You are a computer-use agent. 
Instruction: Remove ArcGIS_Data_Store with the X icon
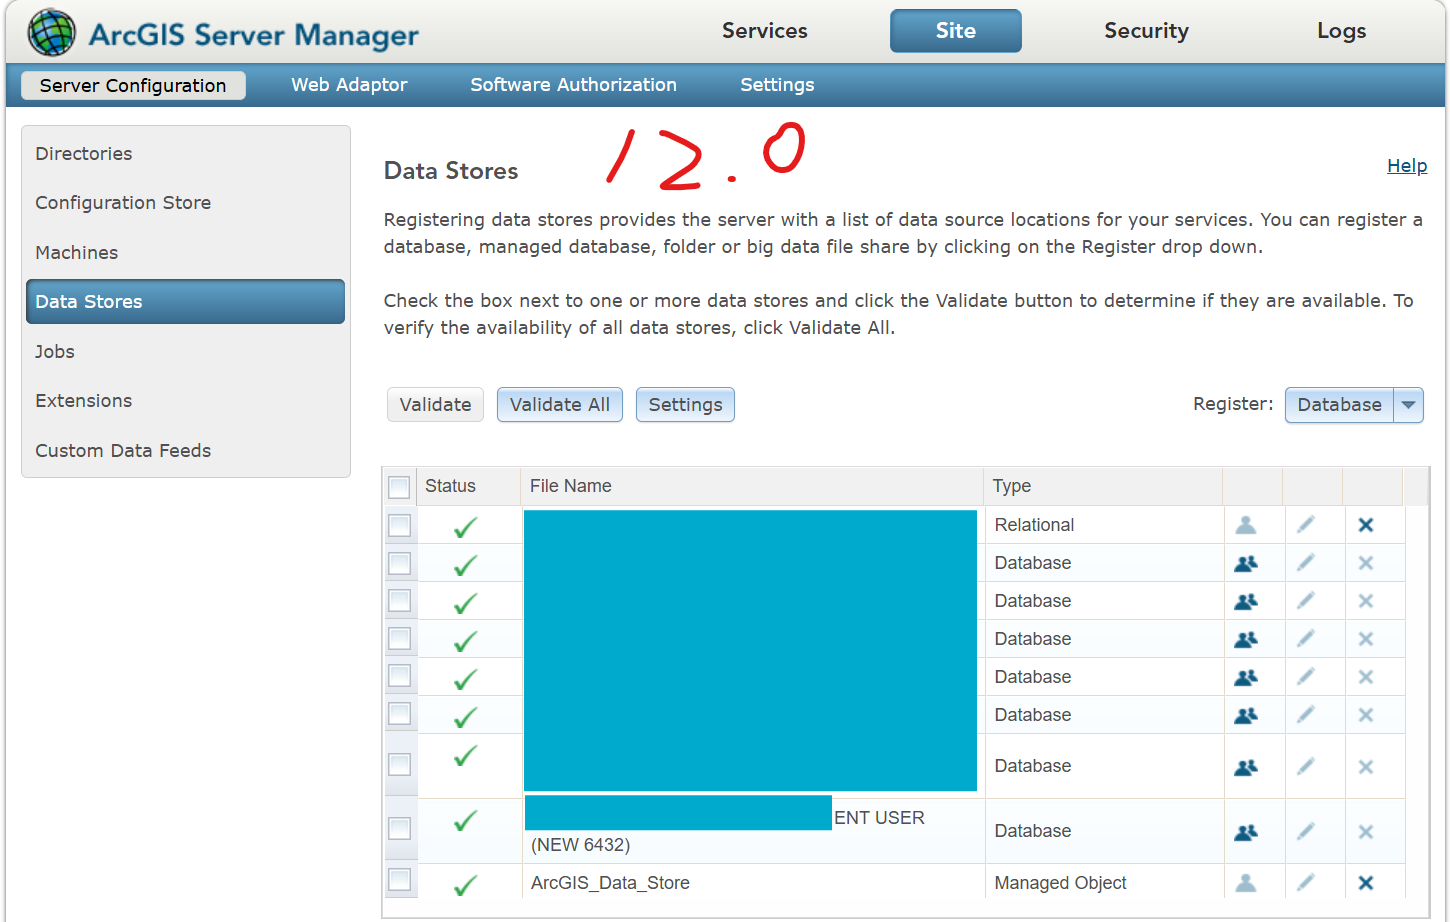[1366, 883]
